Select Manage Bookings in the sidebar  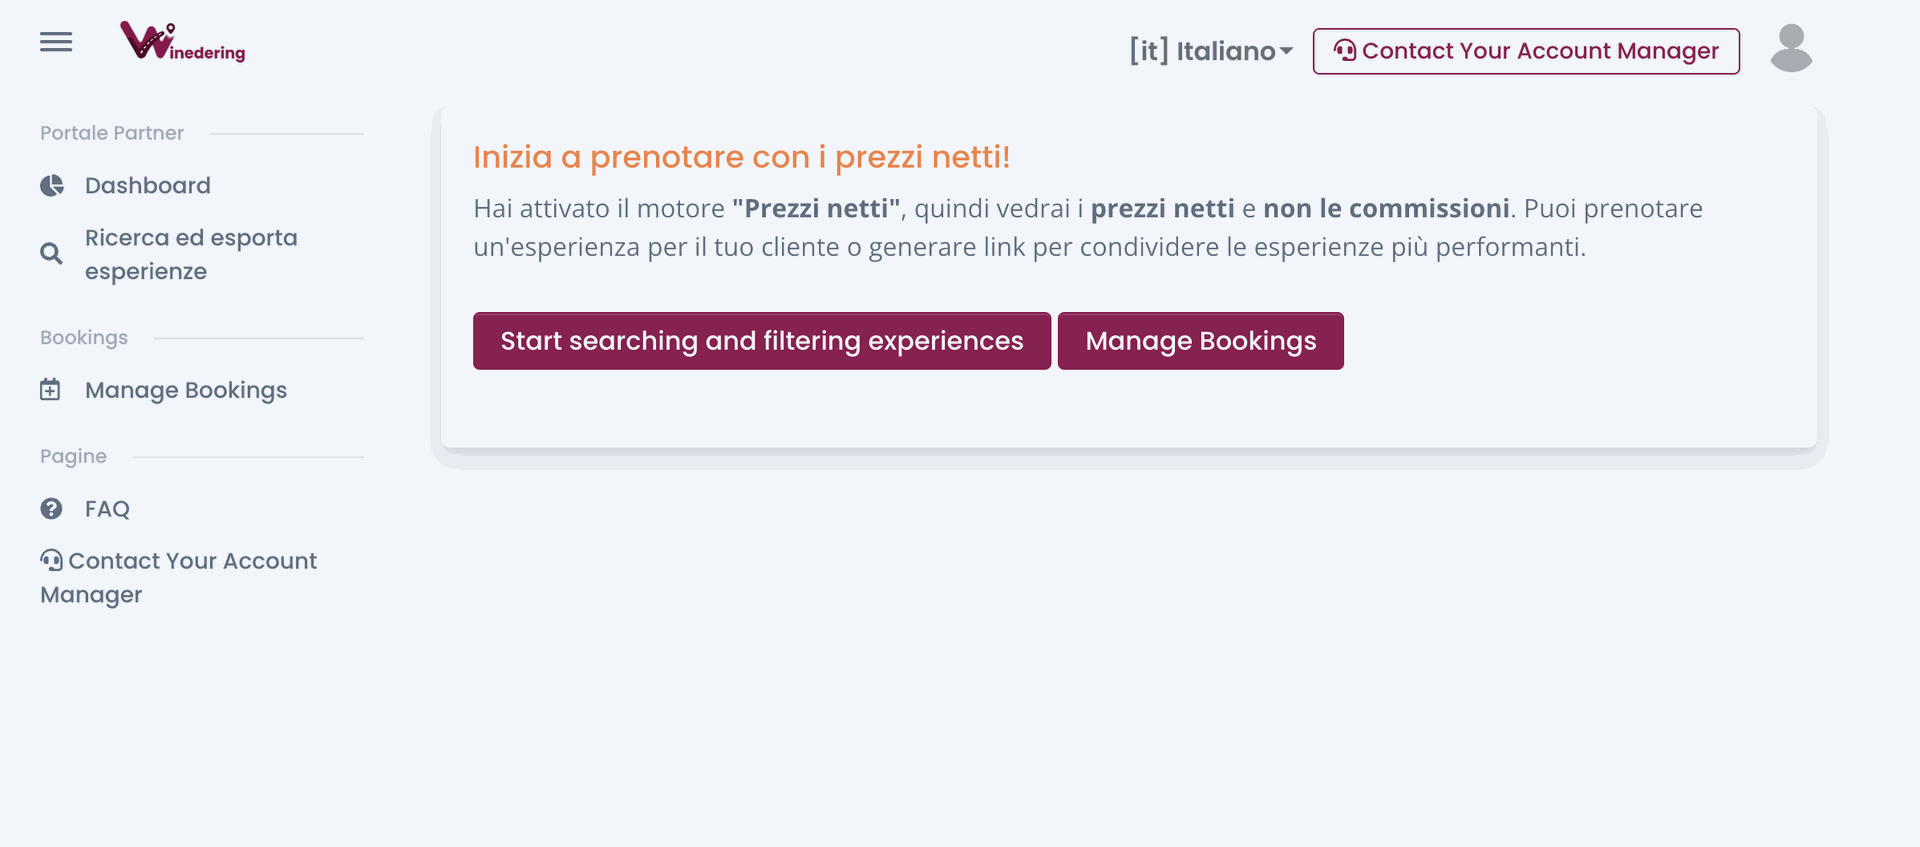(186, 390)
